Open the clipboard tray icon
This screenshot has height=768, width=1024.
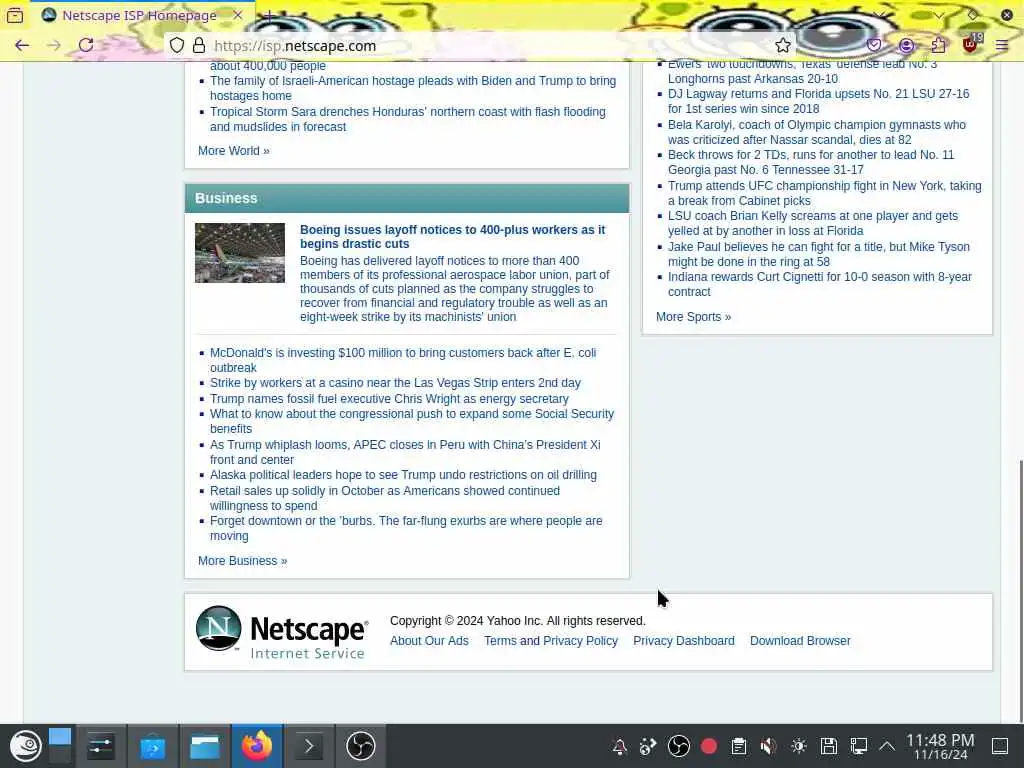[x=739, y=746]
